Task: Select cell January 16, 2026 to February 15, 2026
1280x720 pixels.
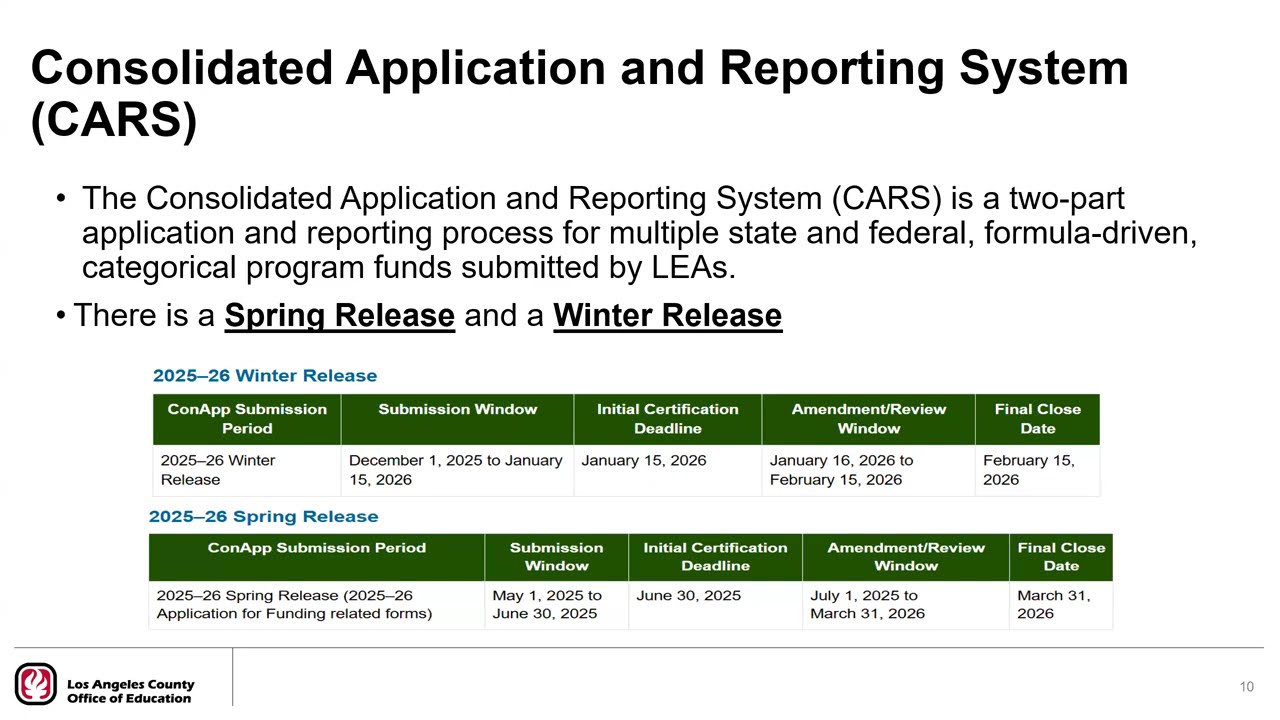Action: click(868, 470)
